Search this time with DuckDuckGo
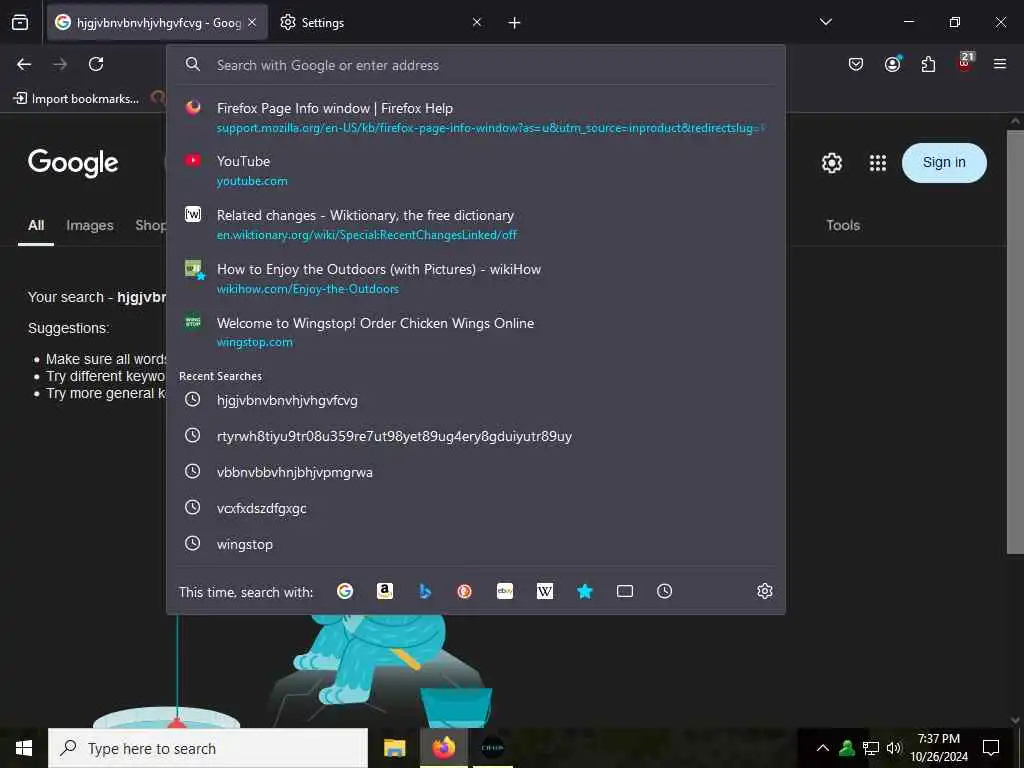The image size is (1024, 768). (464, 591)
